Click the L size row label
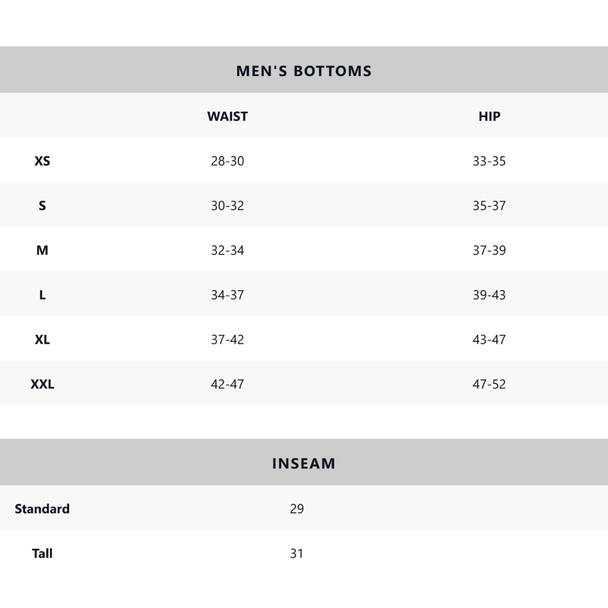The image size is (608, 608). pos(42,295)
